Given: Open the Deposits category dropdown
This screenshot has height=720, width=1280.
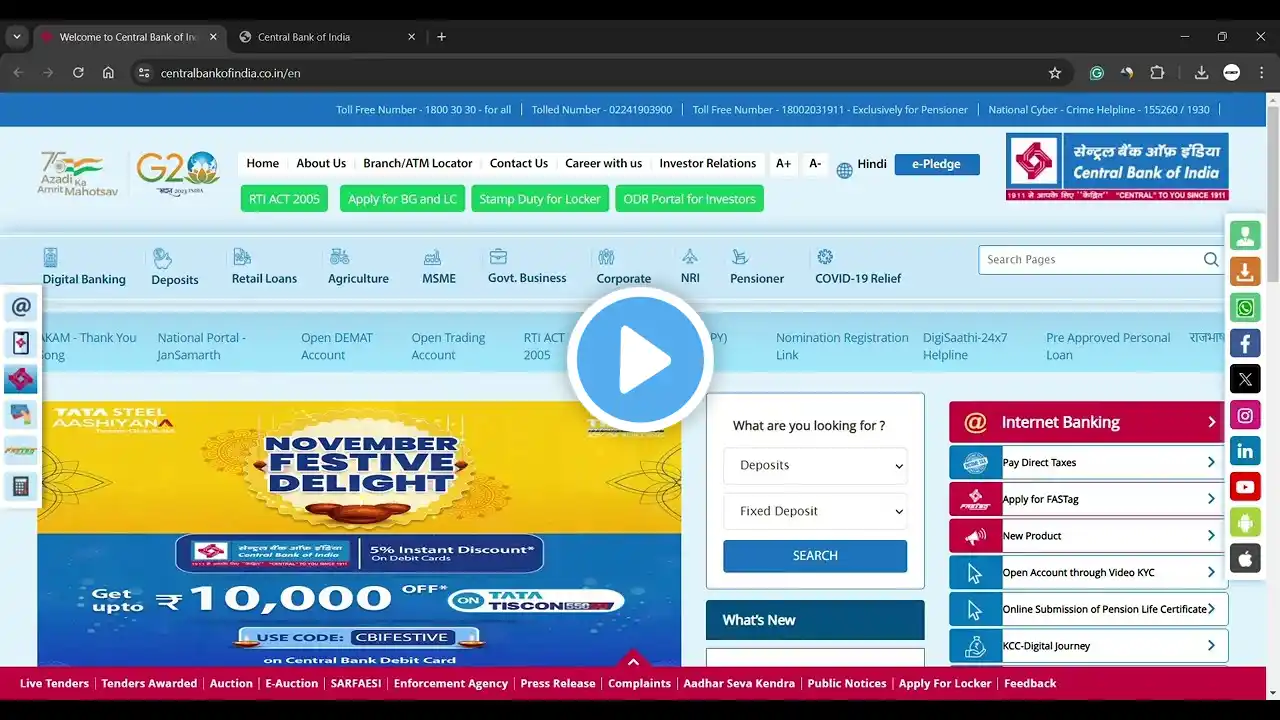Looking at the screenshot, I should pyautogui.click(x=815, y=465).
